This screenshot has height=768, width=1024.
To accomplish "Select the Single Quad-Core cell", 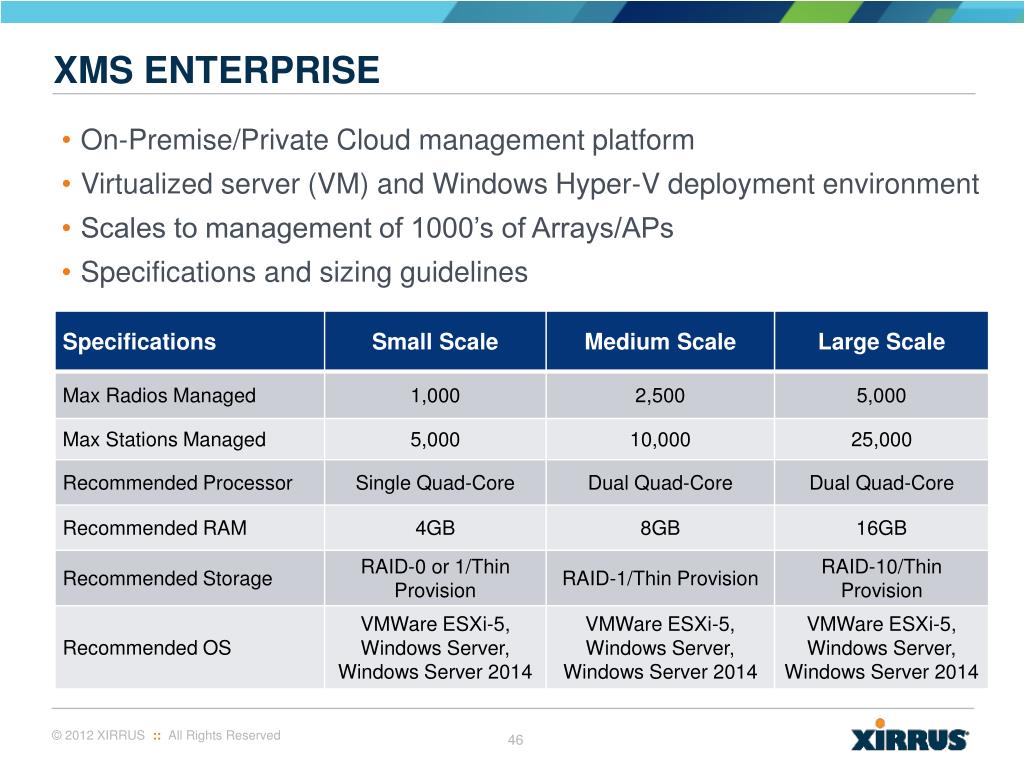I will tap(435, 483).
